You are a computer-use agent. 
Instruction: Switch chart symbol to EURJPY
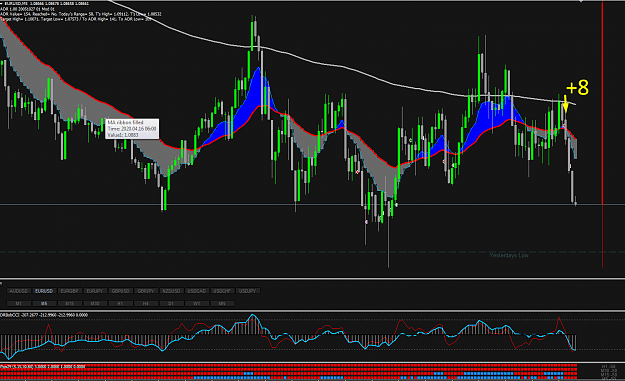tap(94, 291)
